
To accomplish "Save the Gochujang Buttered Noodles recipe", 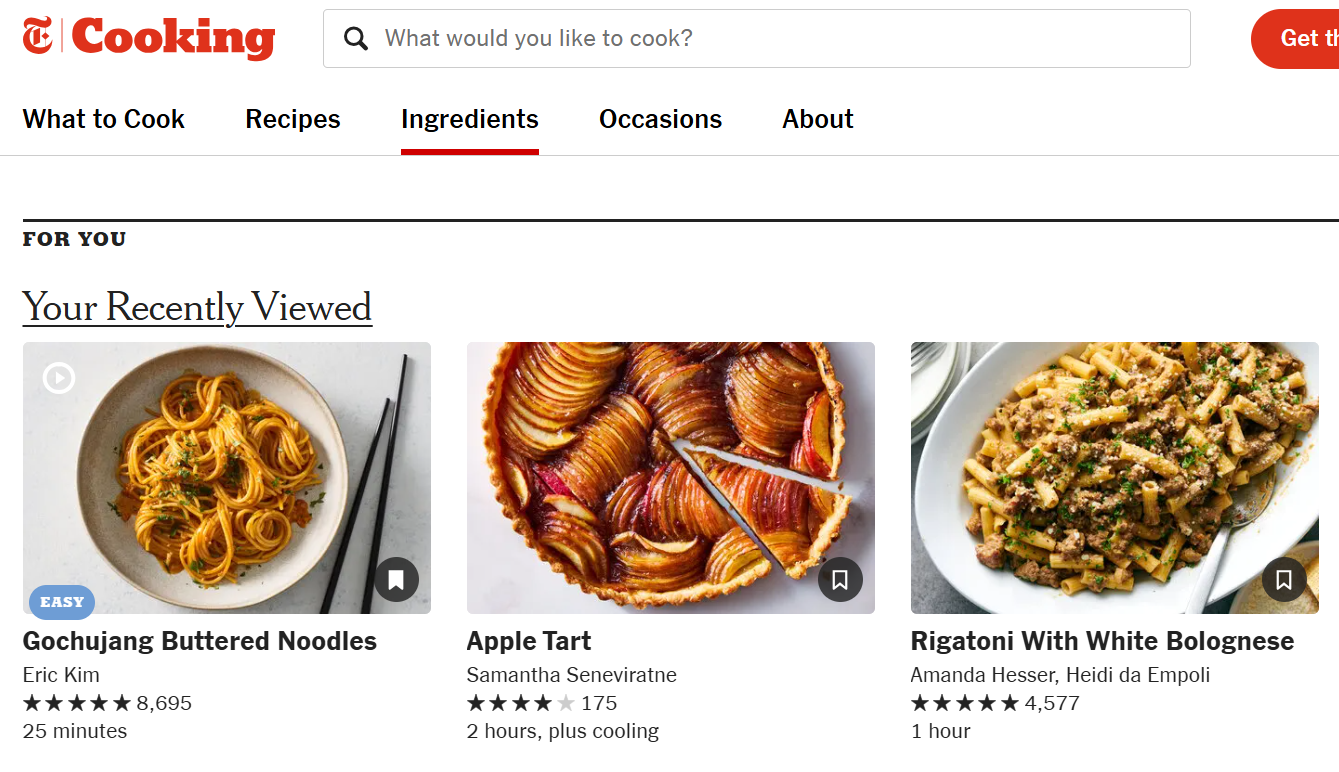I will [396, 579].
